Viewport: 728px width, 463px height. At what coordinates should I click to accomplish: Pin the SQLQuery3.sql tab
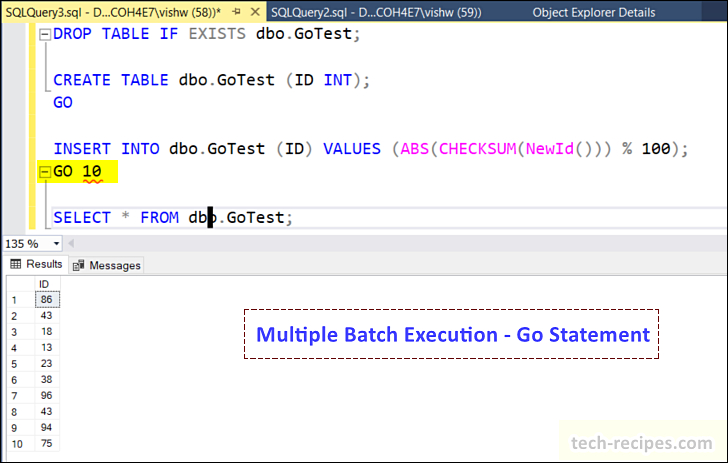pyautogui.click(x=237, y=12)
